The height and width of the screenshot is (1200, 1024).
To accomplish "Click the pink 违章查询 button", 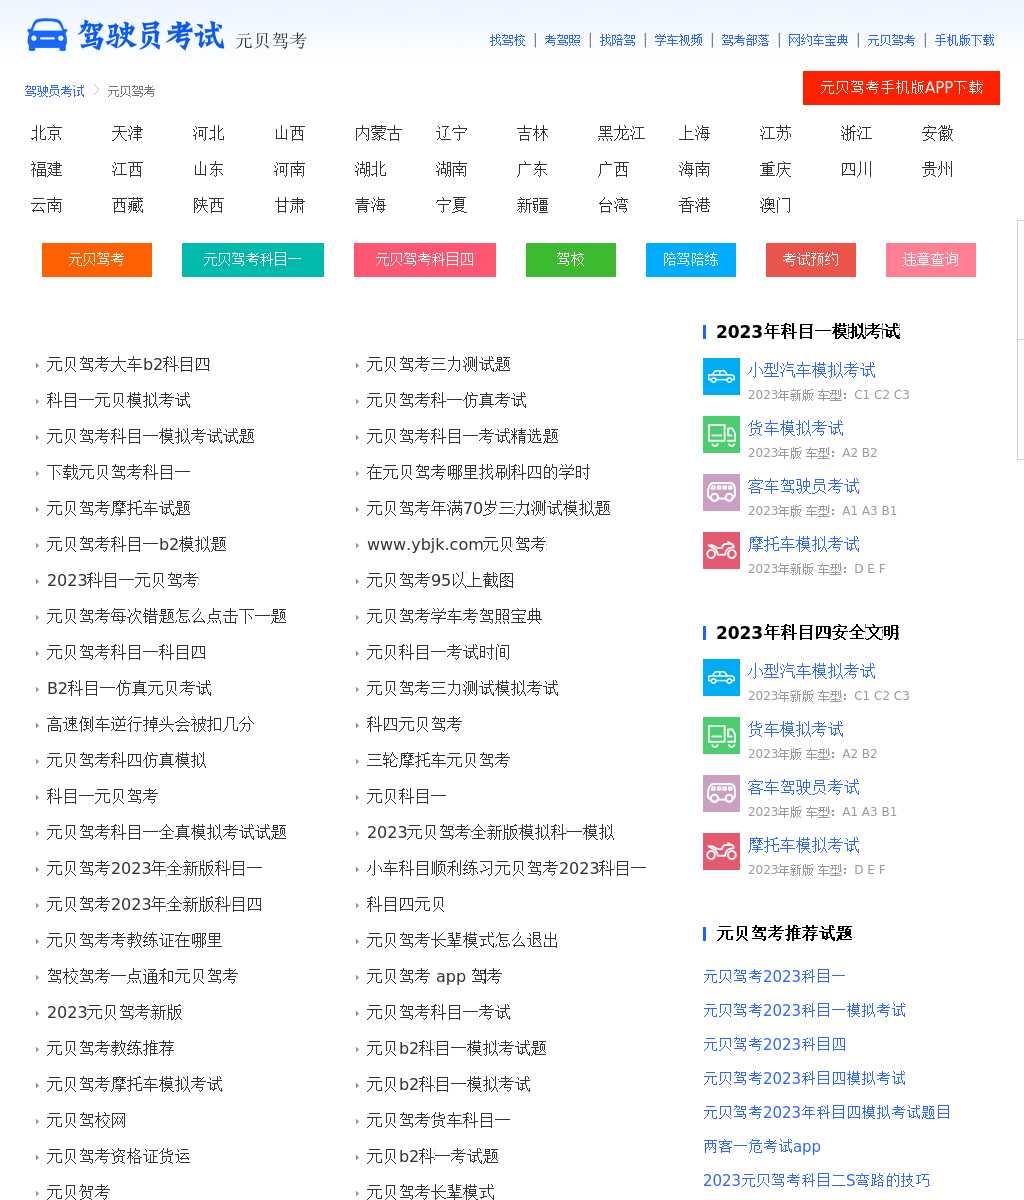I will 931,260.
